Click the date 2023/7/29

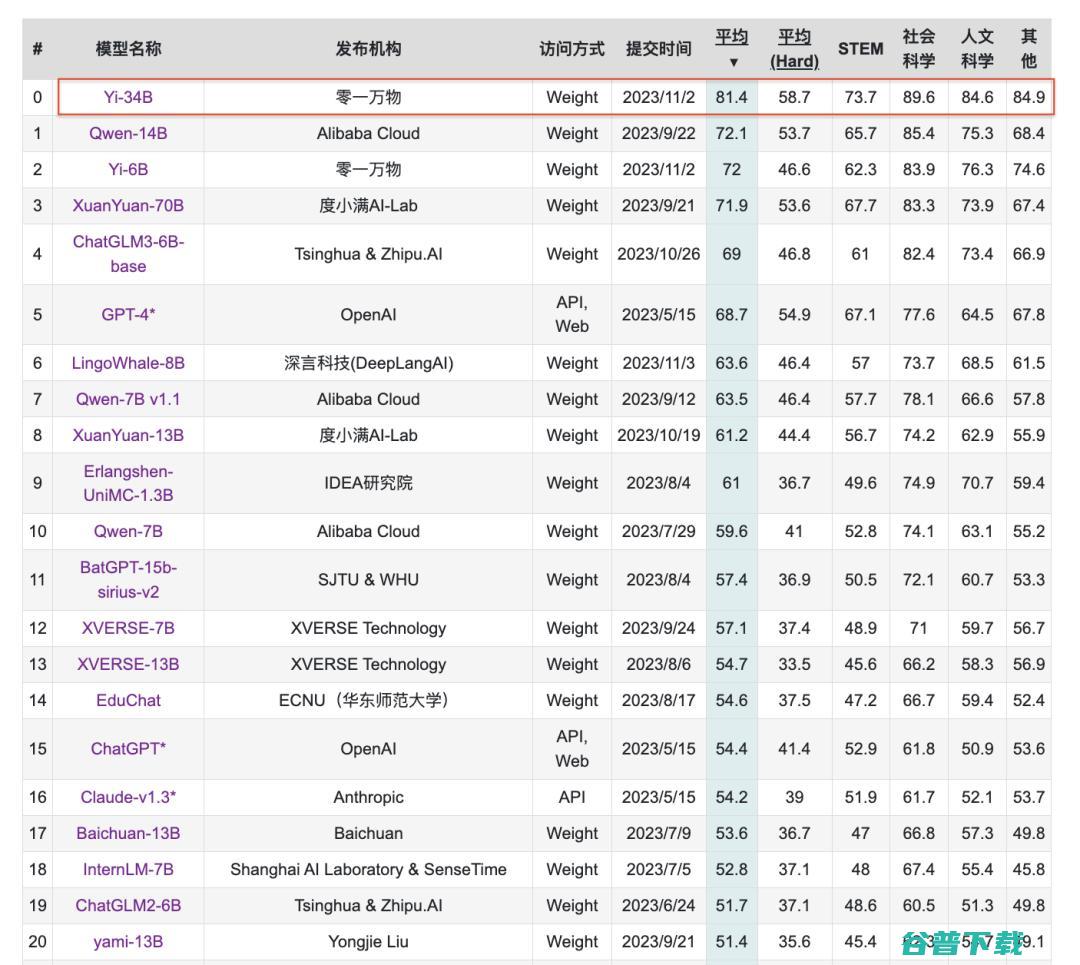coord(658,531)
